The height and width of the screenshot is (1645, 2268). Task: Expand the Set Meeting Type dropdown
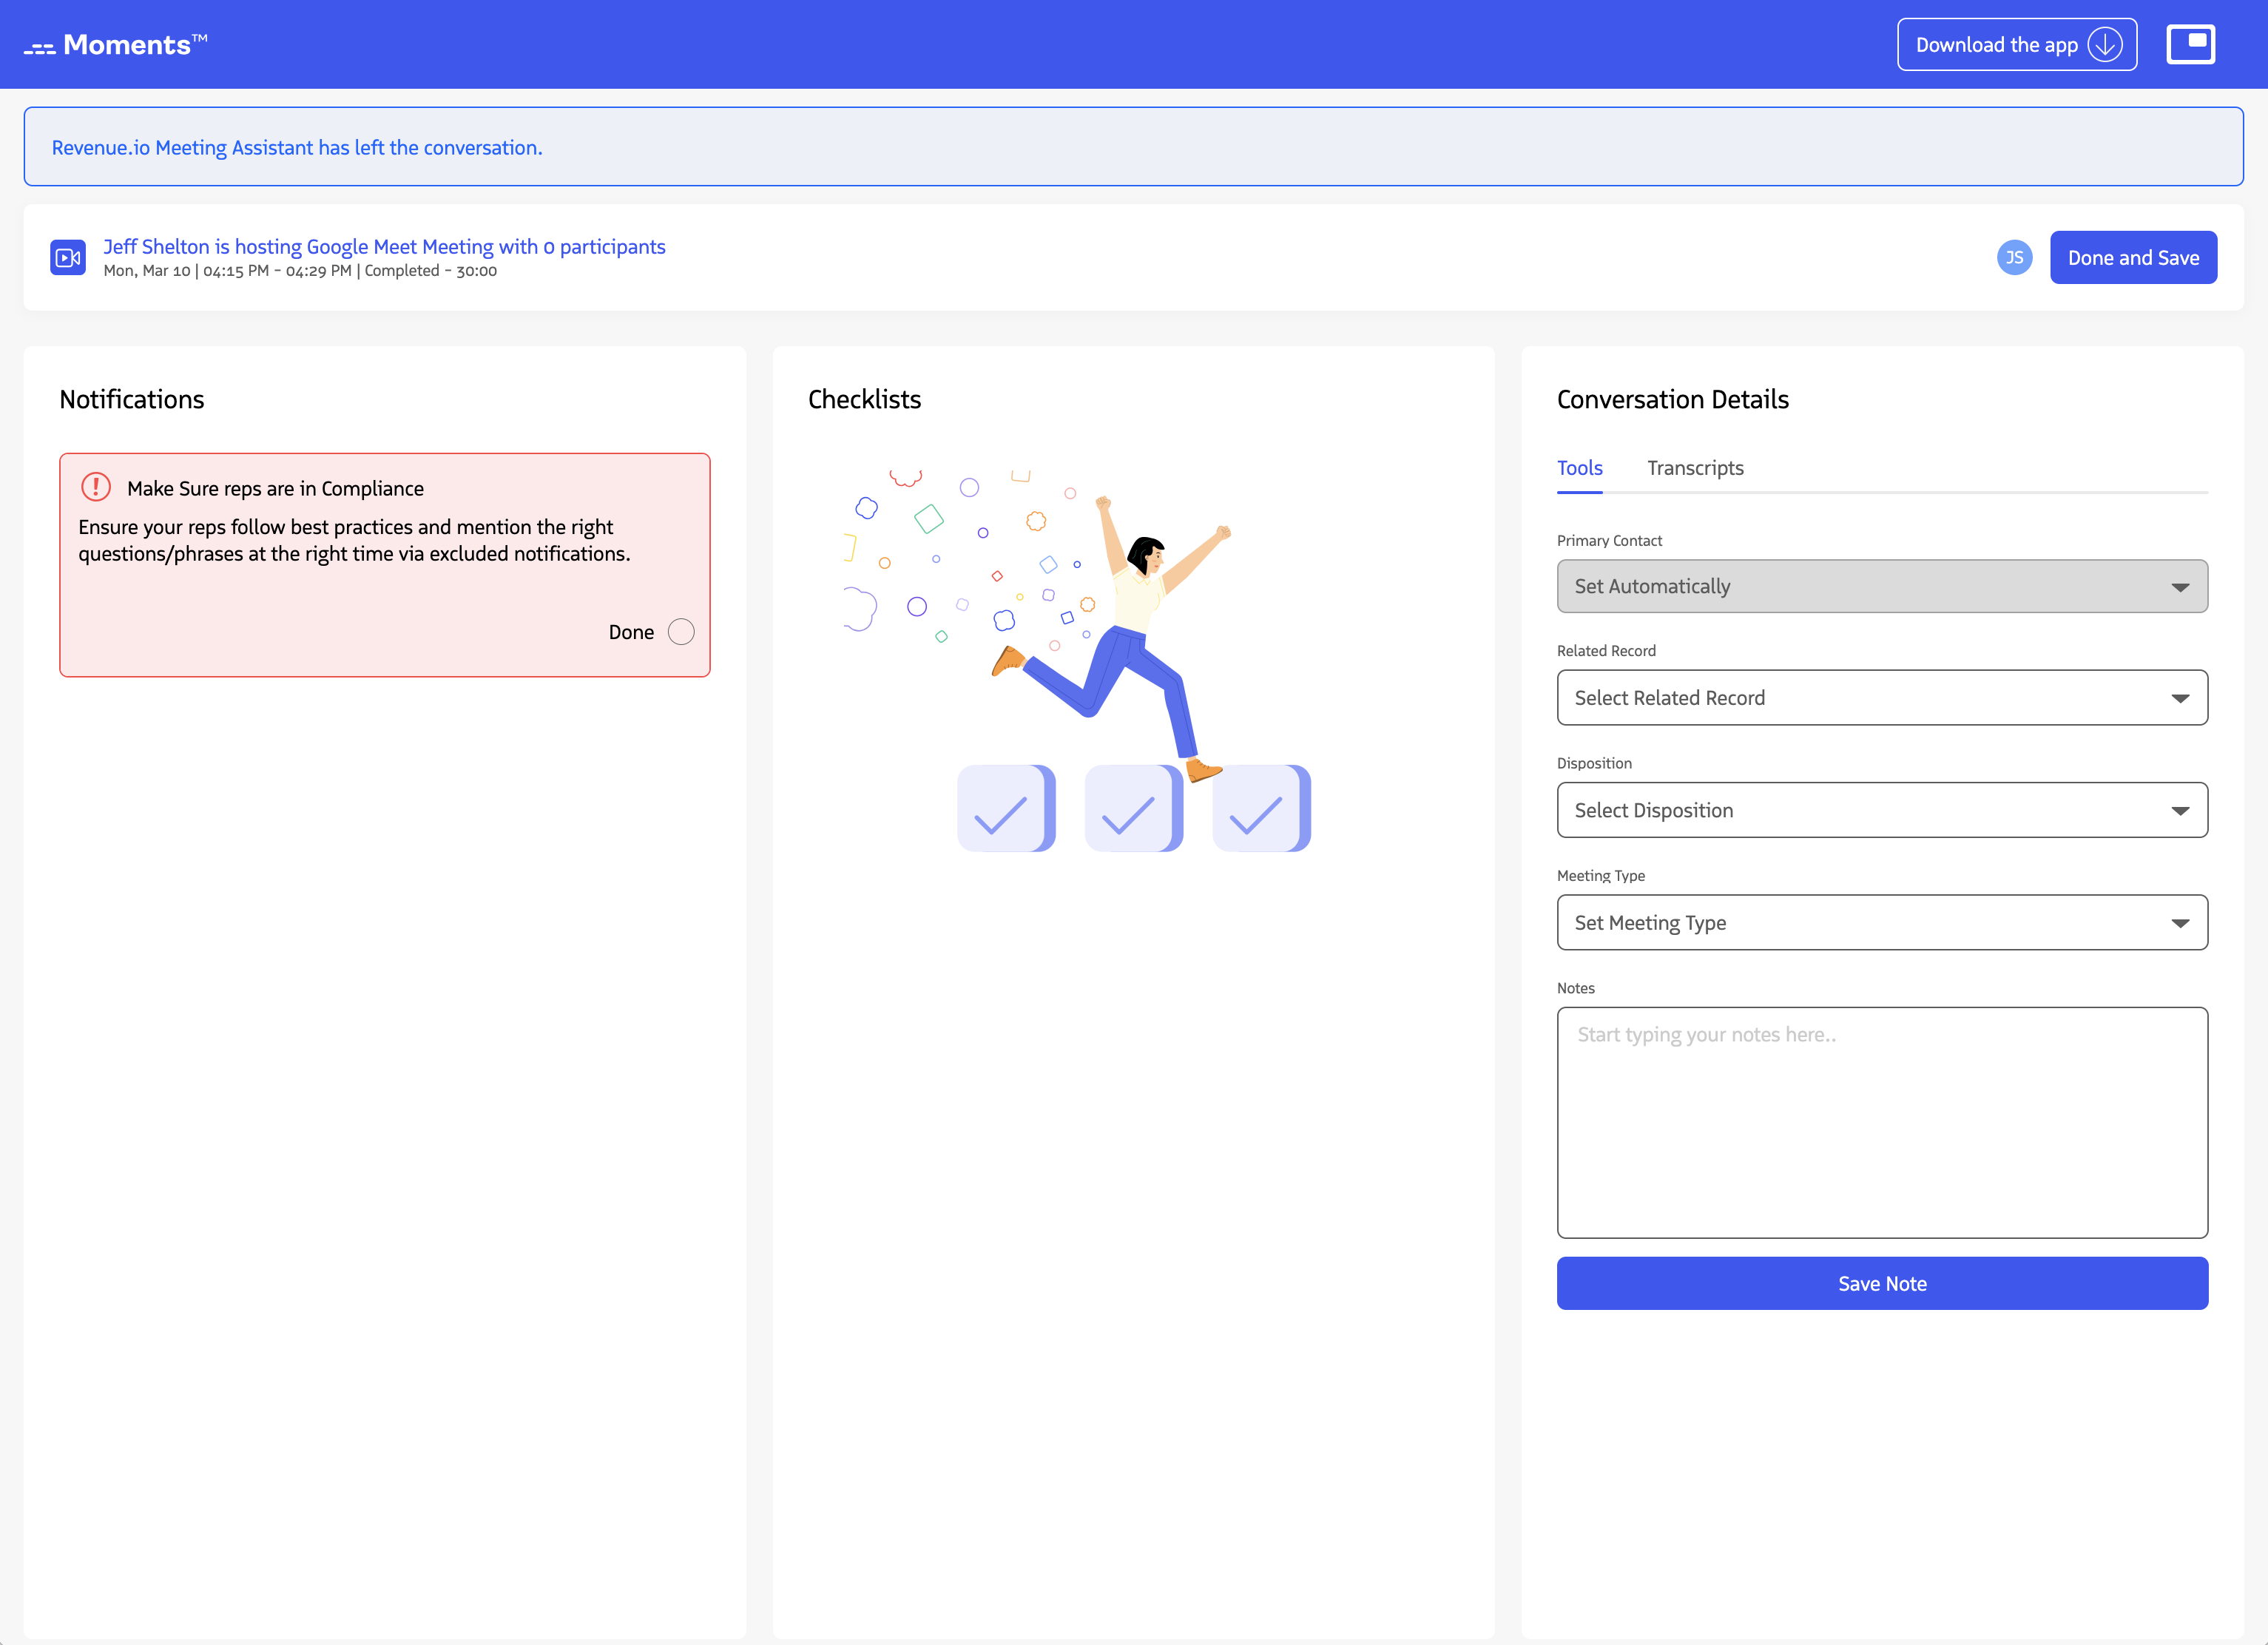(1881, 922)
